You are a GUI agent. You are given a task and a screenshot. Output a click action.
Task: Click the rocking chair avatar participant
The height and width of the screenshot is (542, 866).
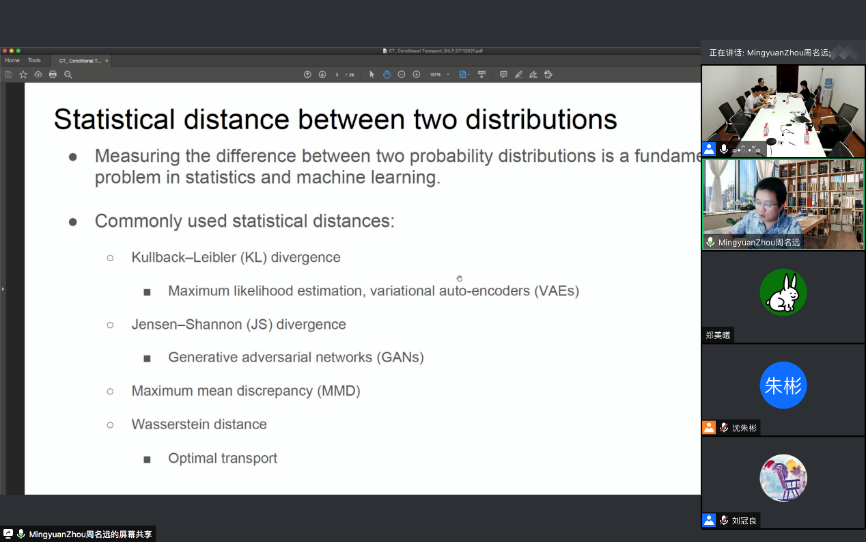click(x=783, y=478)
